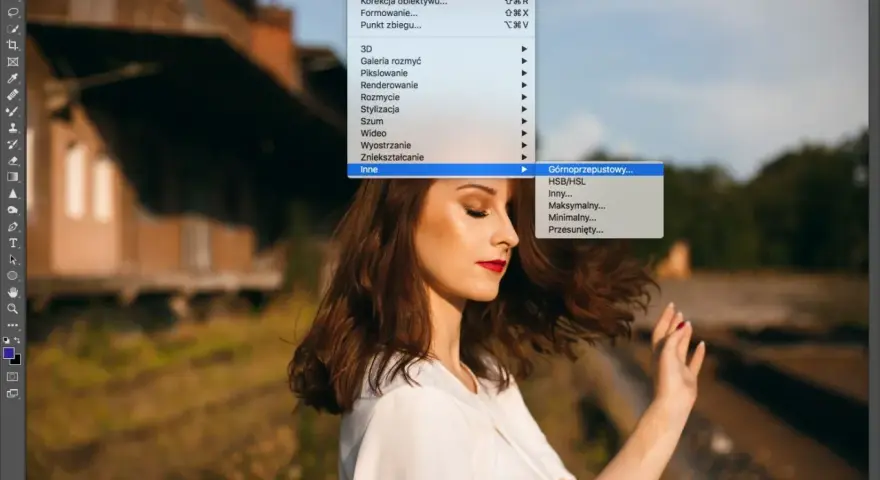Select the Pen tool
The width and height of the screenshot is (880, 480).
point(12,227)
